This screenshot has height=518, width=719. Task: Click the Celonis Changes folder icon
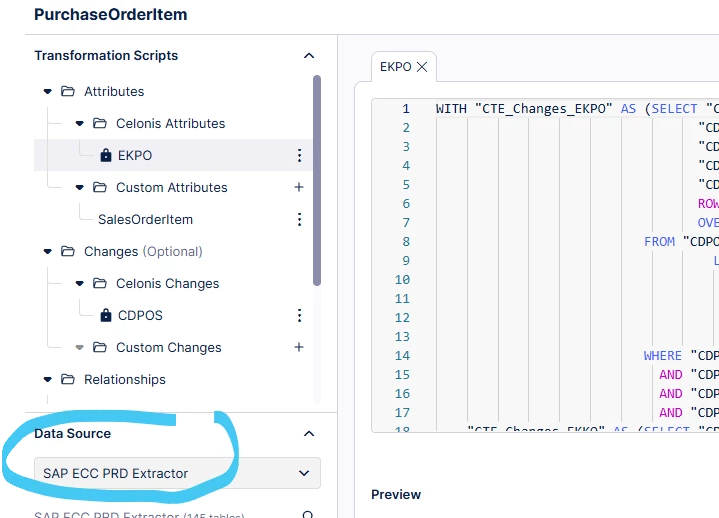point(100,283)
